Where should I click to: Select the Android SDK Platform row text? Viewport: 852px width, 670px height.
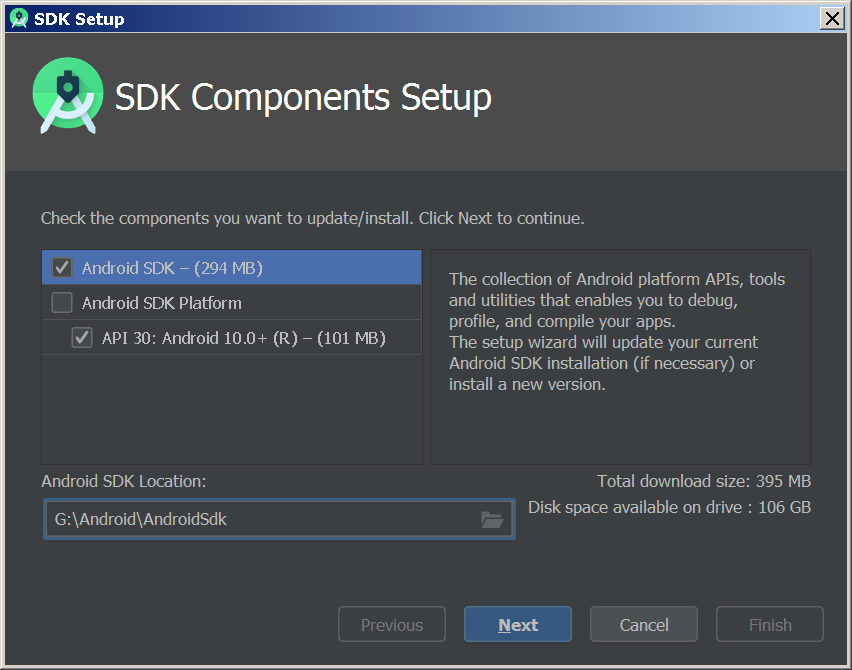pyautogui.click(x=161, y=303)
